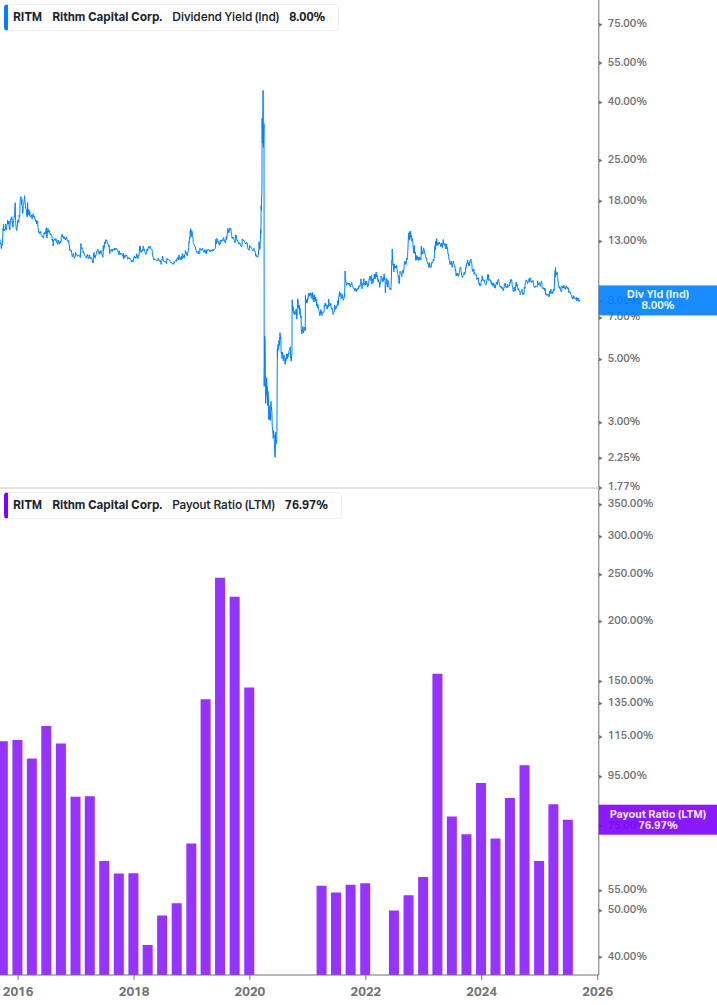Click the purple 'Payout Ratio (LTM) 76.97%' axis tag
Viewport: 717px width, 1005px height.
657,820
